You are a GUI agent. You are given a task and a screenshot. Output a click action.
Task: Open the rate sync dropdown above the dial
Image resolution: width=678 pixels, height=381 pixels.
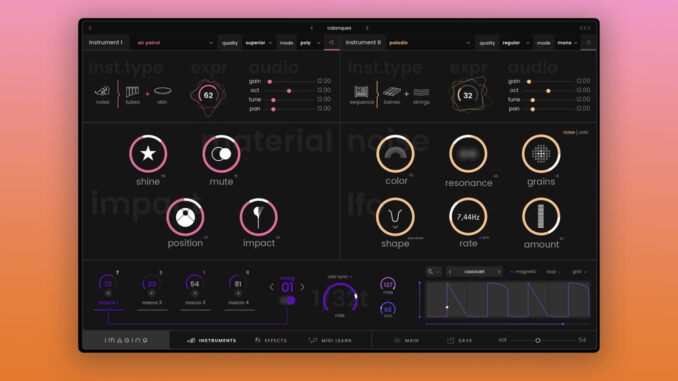click(x=339, y=276)
